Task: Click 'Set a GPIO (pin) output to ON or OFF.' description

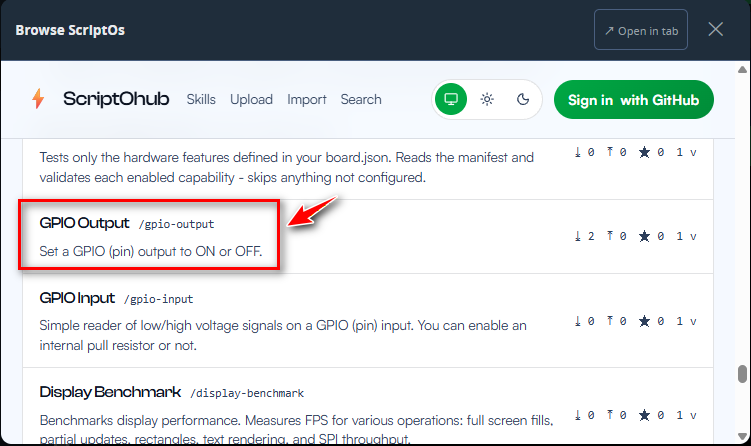Action: (x=151, y=251)
